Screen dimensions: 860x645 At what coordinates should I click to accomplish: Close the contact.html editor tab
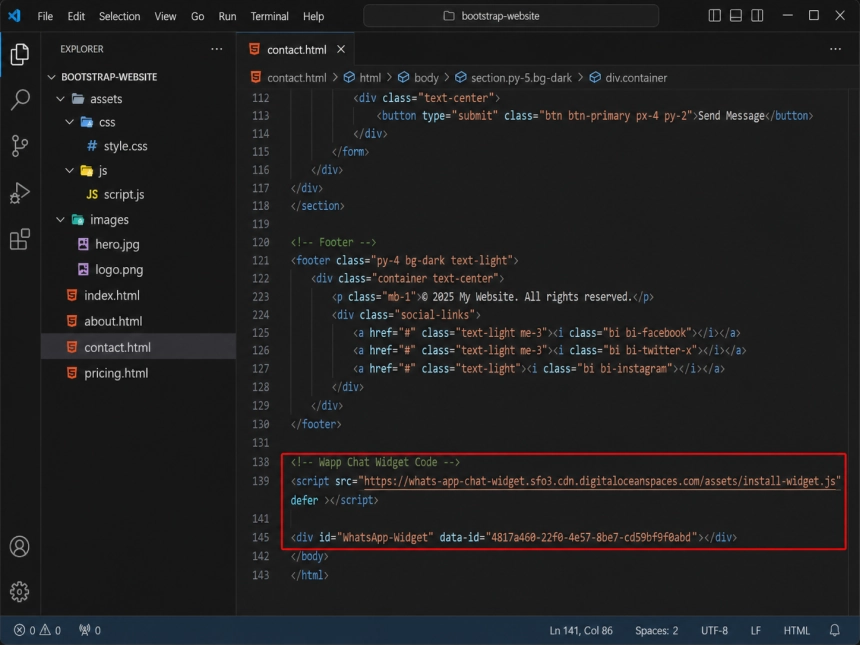pos(341,49)
